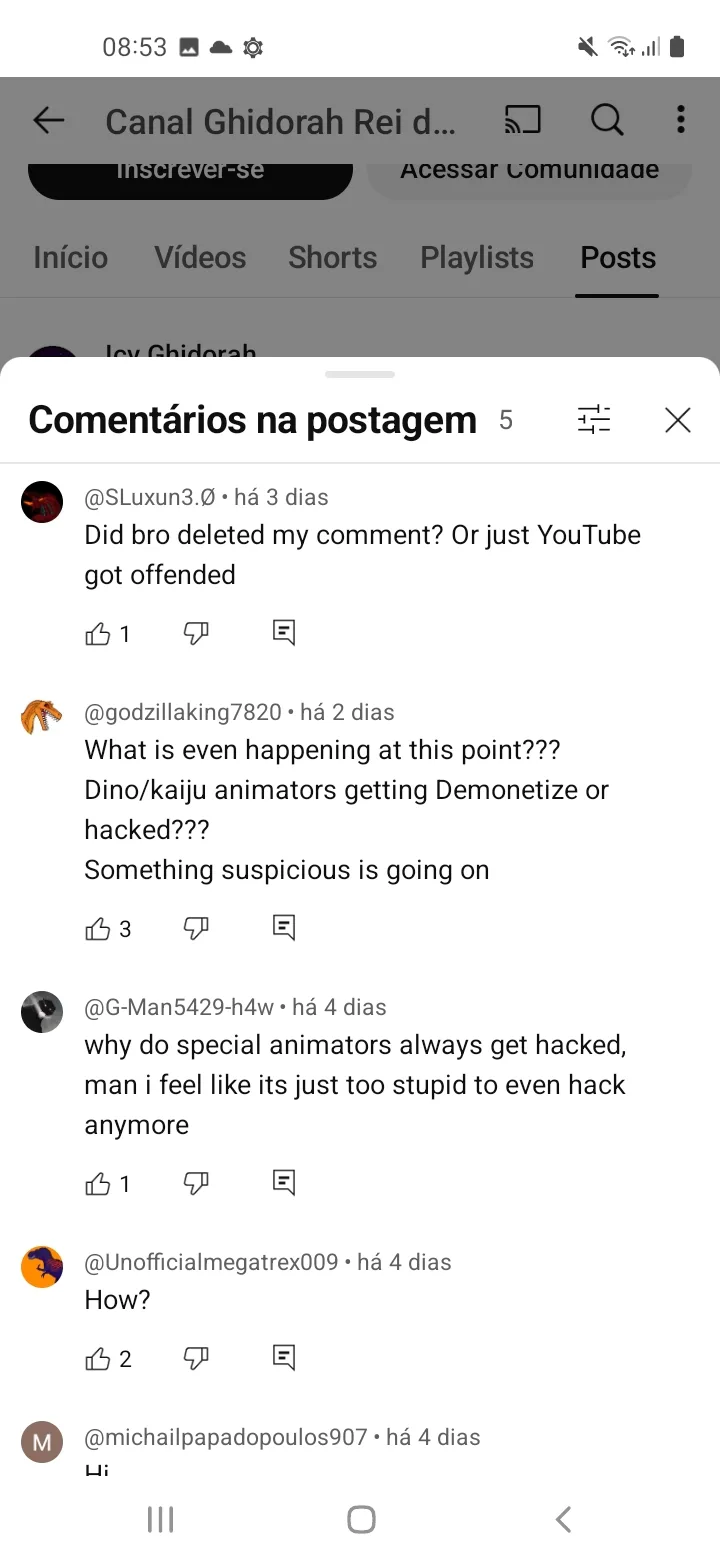Reply to the @G-Man5429-h4w comment
720x1560 pixels.
(284, 1183)
